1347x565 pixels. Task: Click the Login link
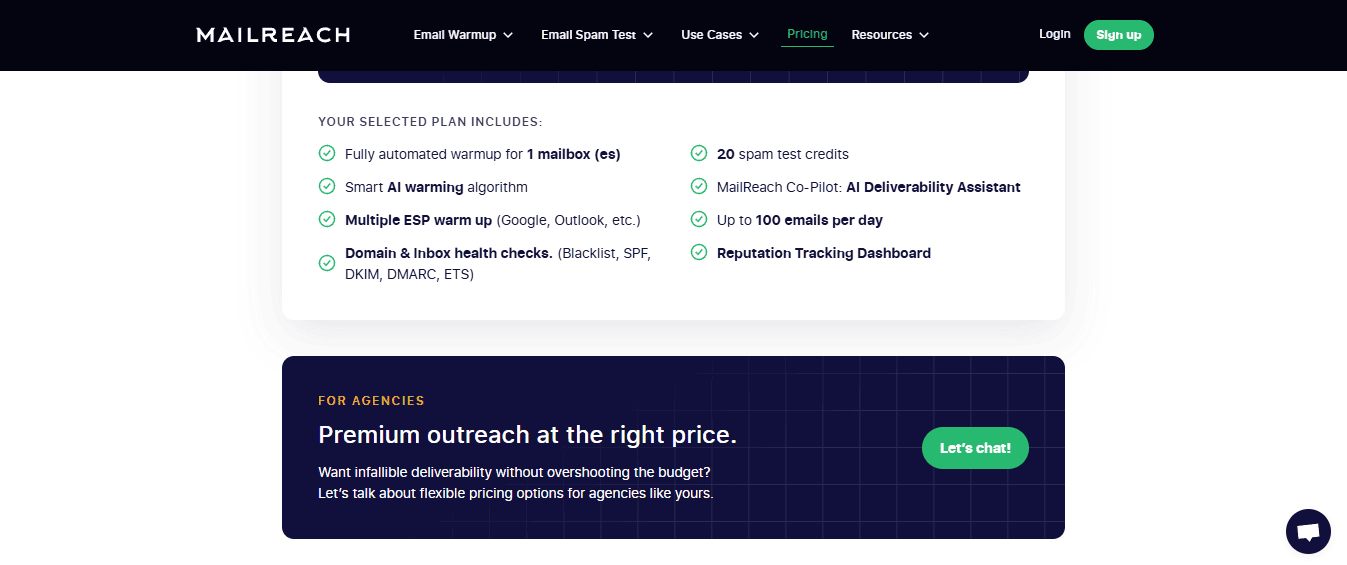(x=1054, y=34)
